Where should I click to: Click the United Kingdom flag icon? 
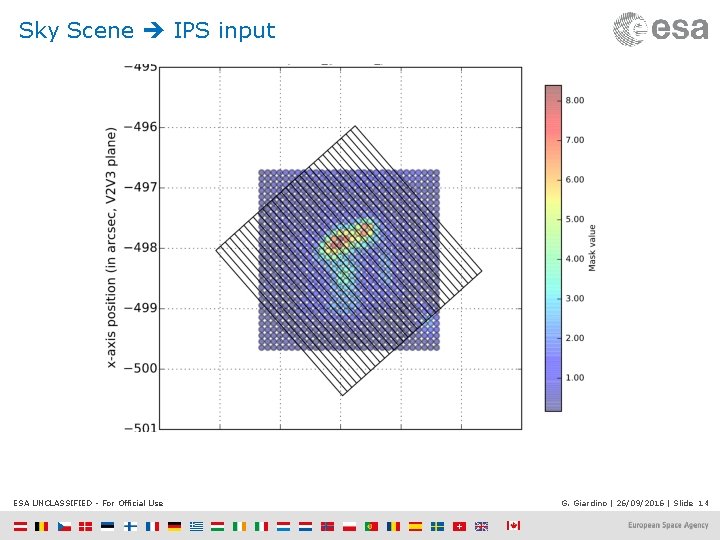point(482,526)
